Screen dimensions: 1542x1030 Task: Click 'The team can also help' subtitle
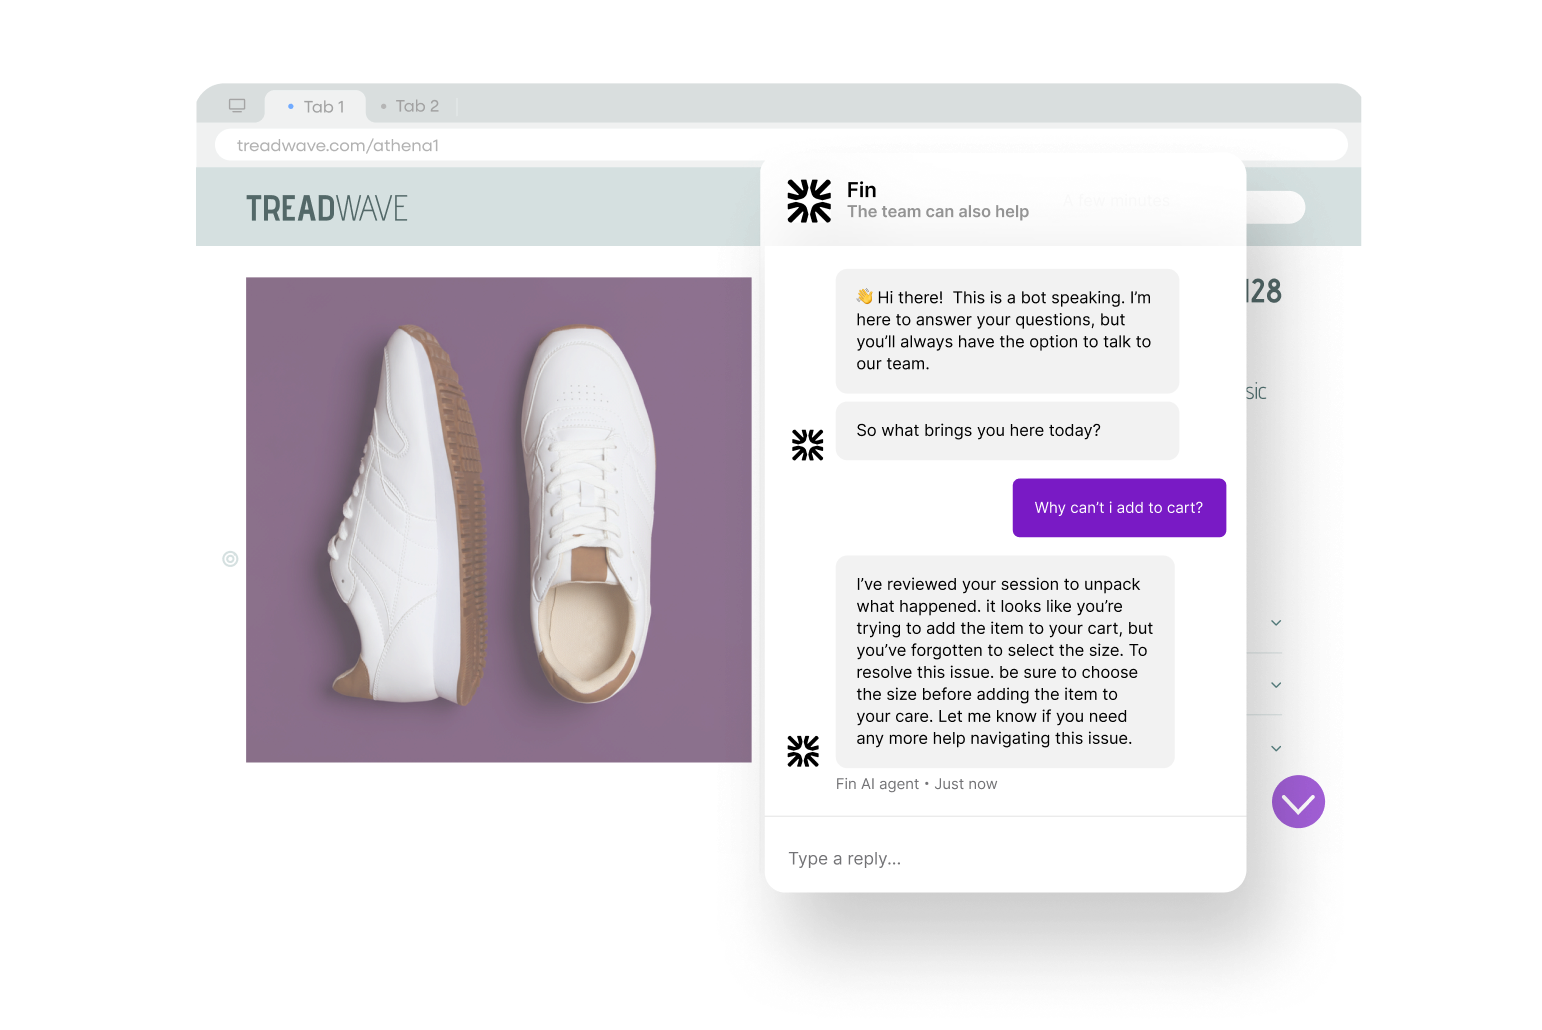(x=937, y=212)
